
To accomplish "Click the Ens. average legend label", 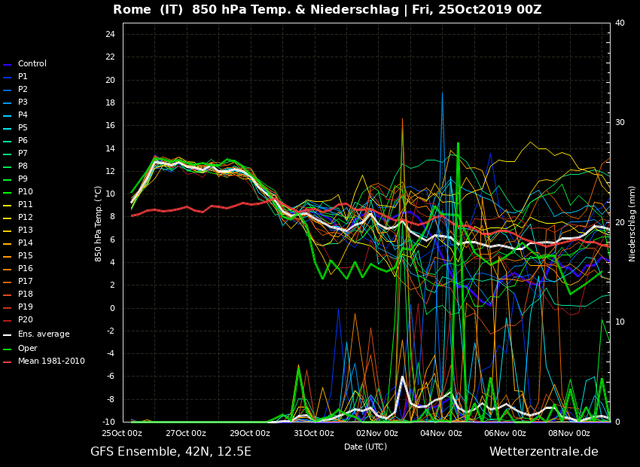I will coord(44,334).
